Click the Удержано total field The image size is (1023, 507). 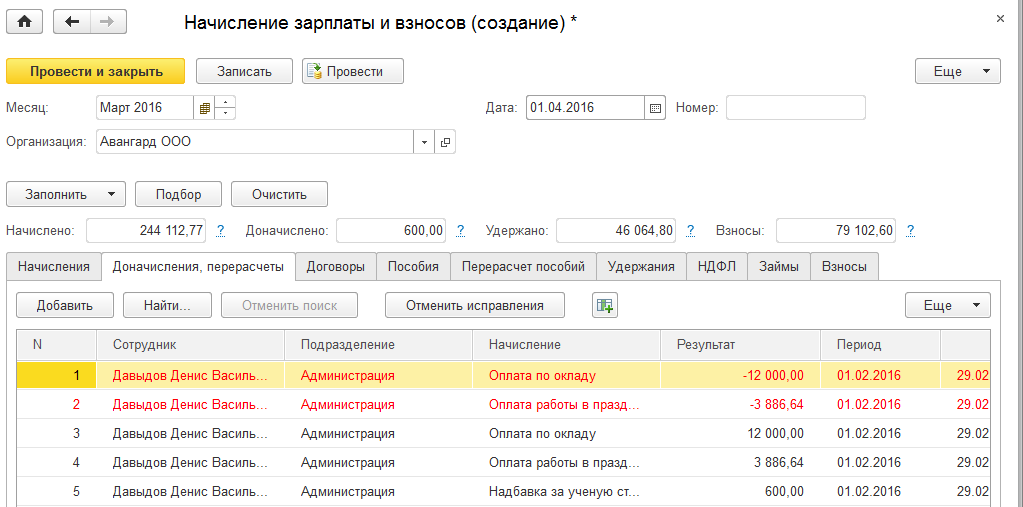[616, 230]
